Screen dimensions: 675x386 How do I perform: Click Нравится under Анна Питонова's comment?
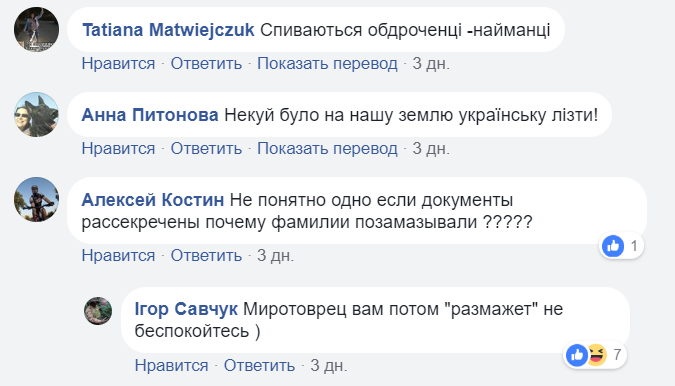click(x=118, y=148)
